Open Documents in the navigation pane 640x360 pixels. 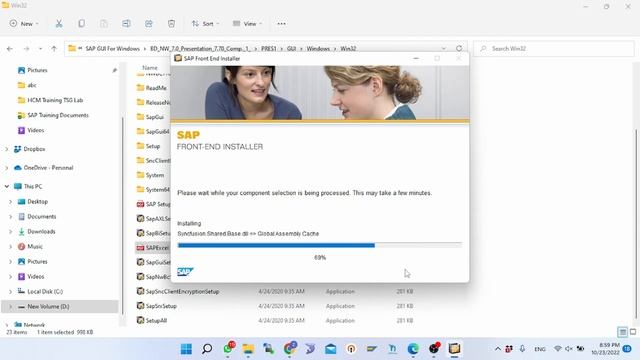[42, 216]
